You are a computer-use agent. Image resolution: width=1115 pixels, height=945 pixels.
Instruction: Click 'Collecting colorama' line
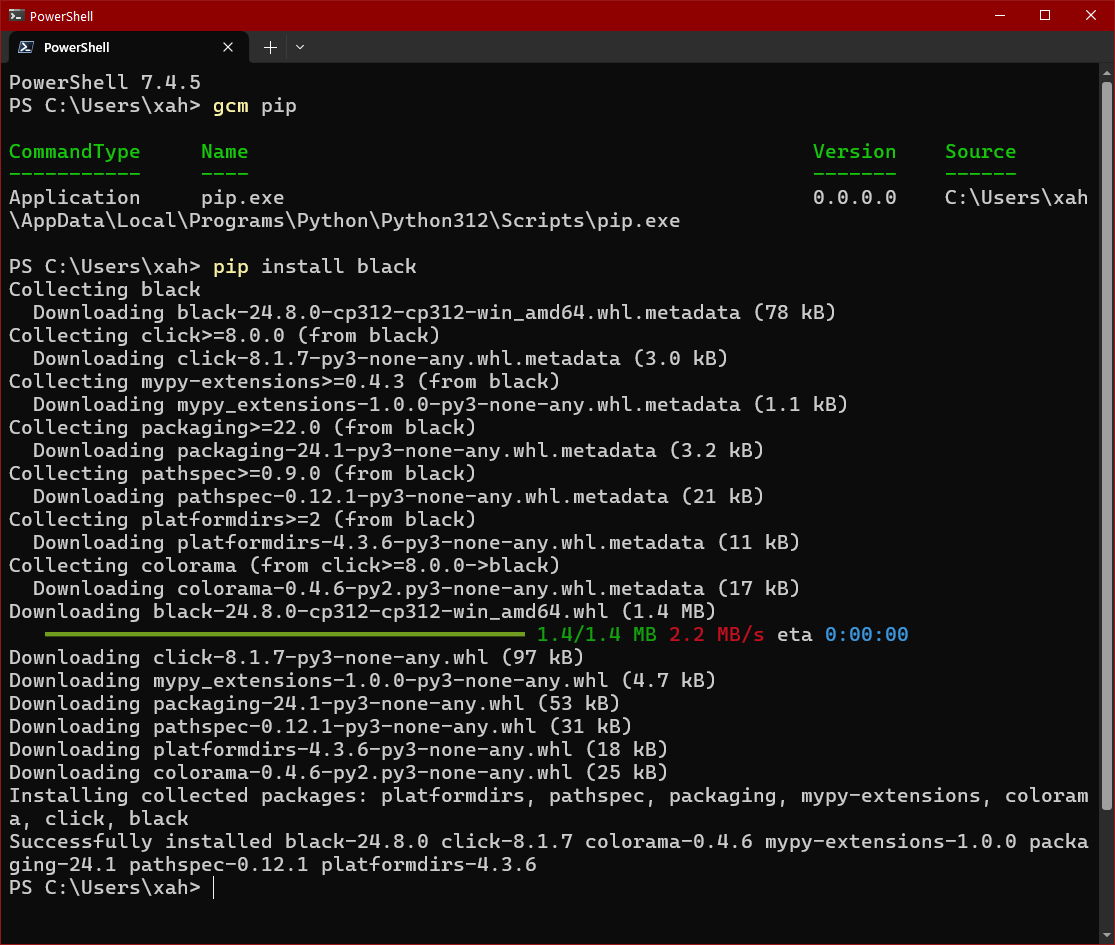pos(284,565)
